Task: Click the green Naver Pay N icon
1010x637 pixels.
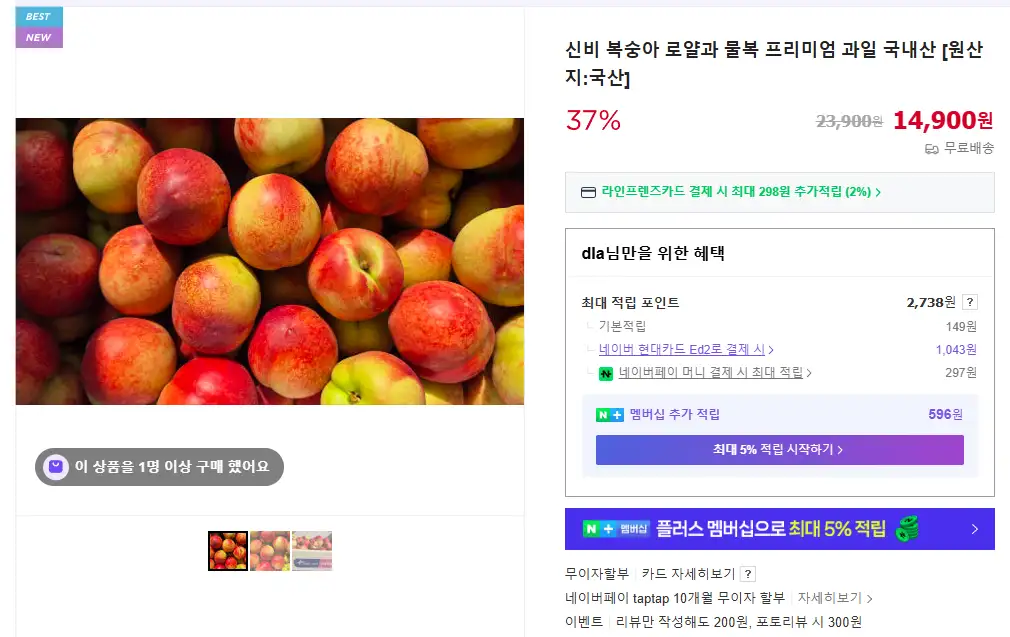Action: pos(605,374)
